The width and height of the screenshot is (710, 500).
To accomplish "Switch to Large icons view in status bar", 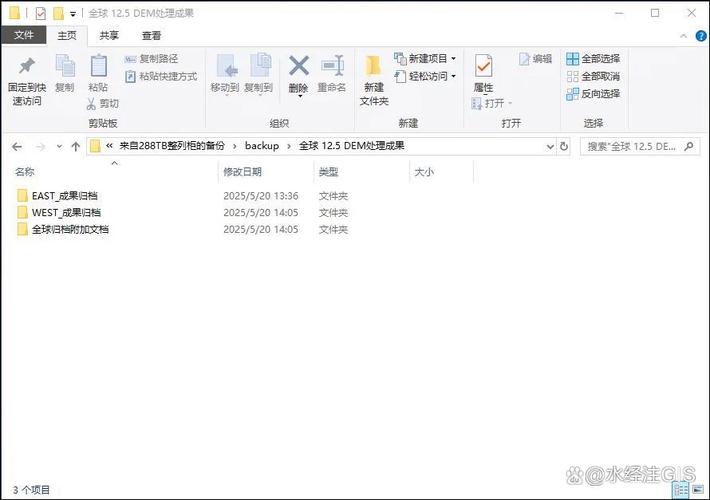I will pos(698,490).
